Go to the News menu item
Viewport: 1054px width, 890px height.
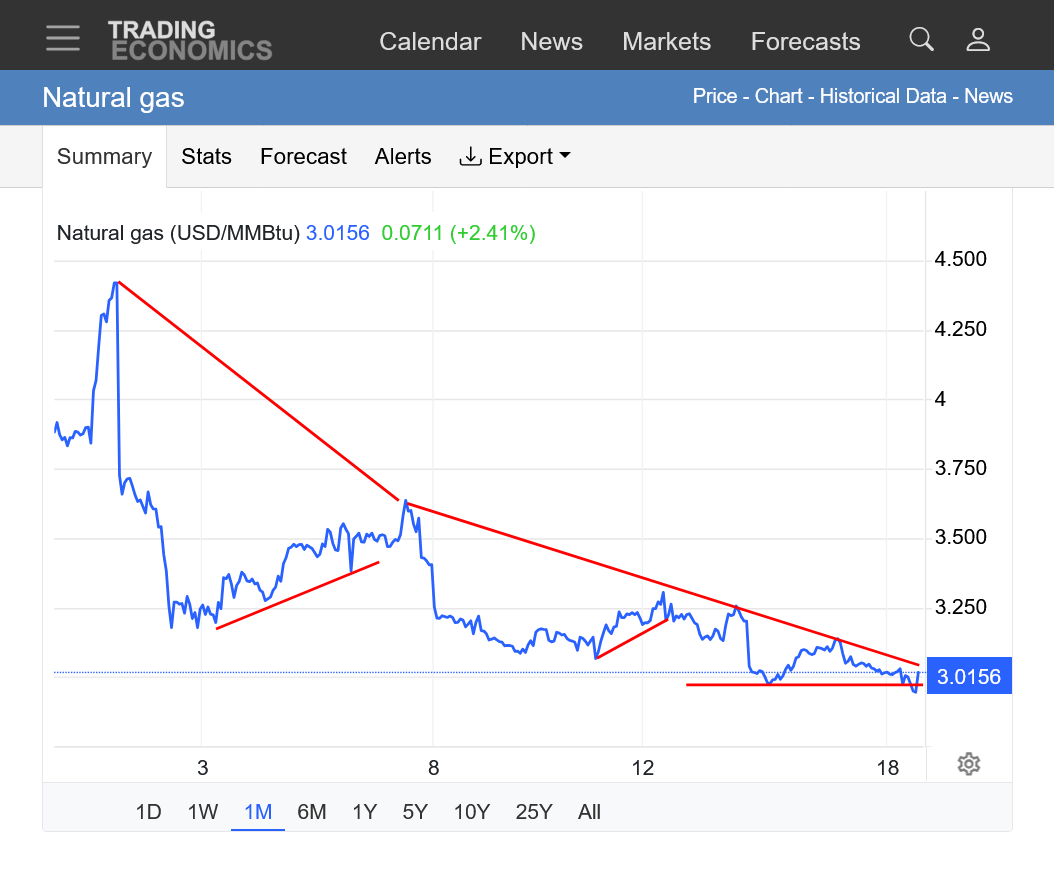551,42
